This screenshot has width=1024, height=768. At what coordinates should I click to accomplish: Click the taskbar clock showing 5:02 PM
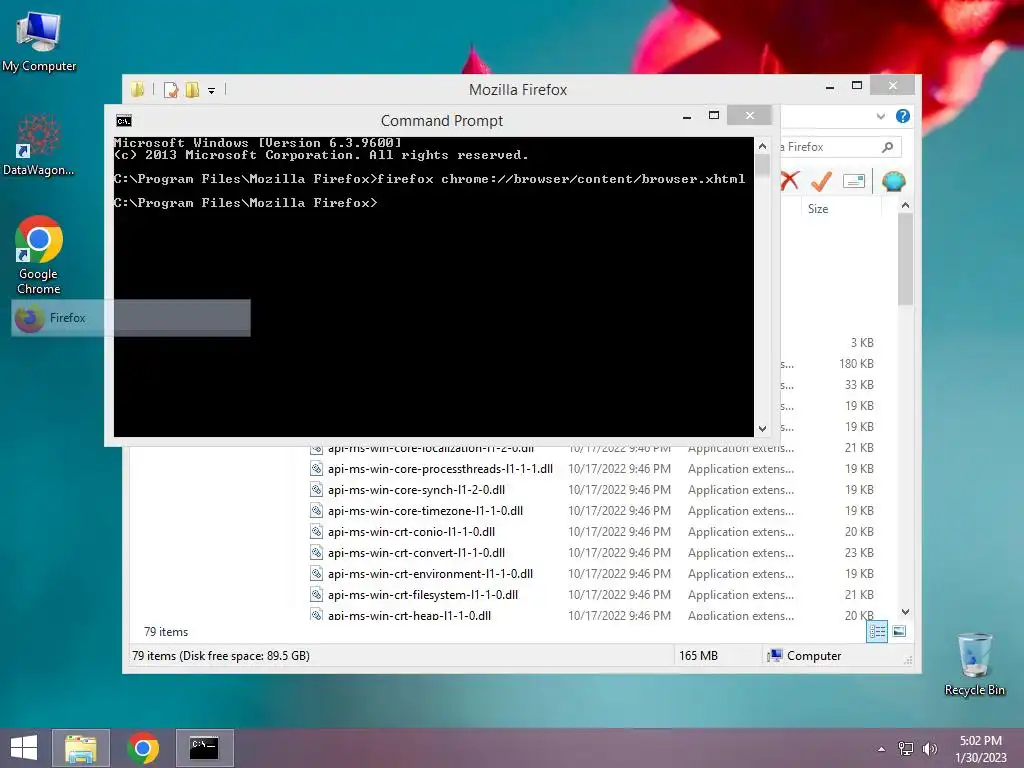point(980,748)
